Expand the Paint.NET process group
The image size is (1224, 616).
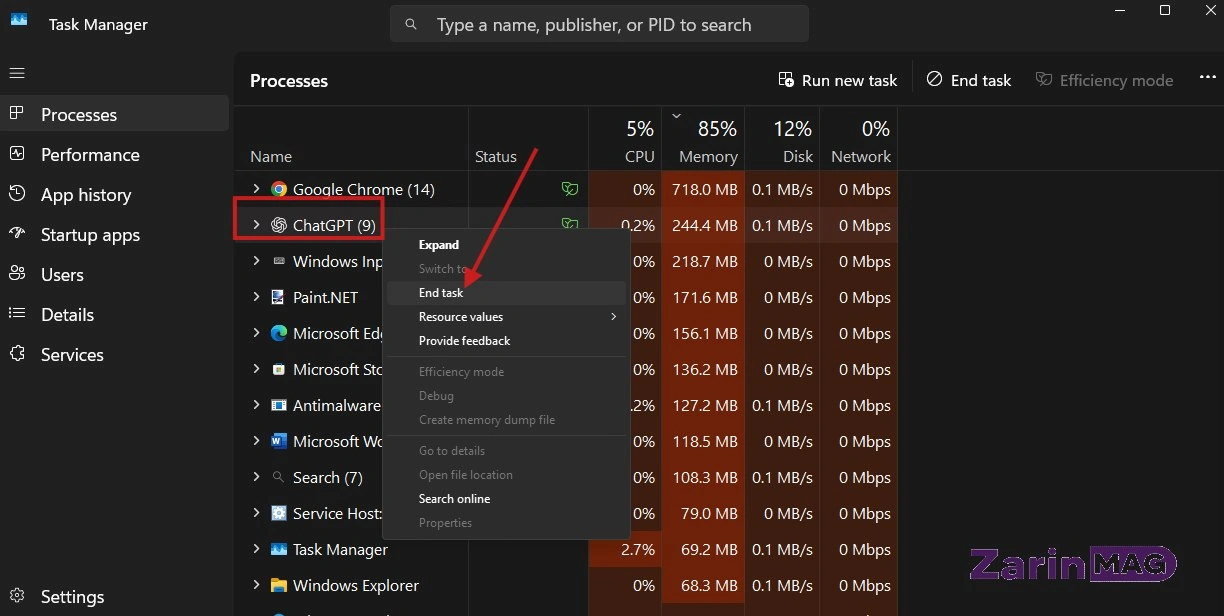pos(256,297)
